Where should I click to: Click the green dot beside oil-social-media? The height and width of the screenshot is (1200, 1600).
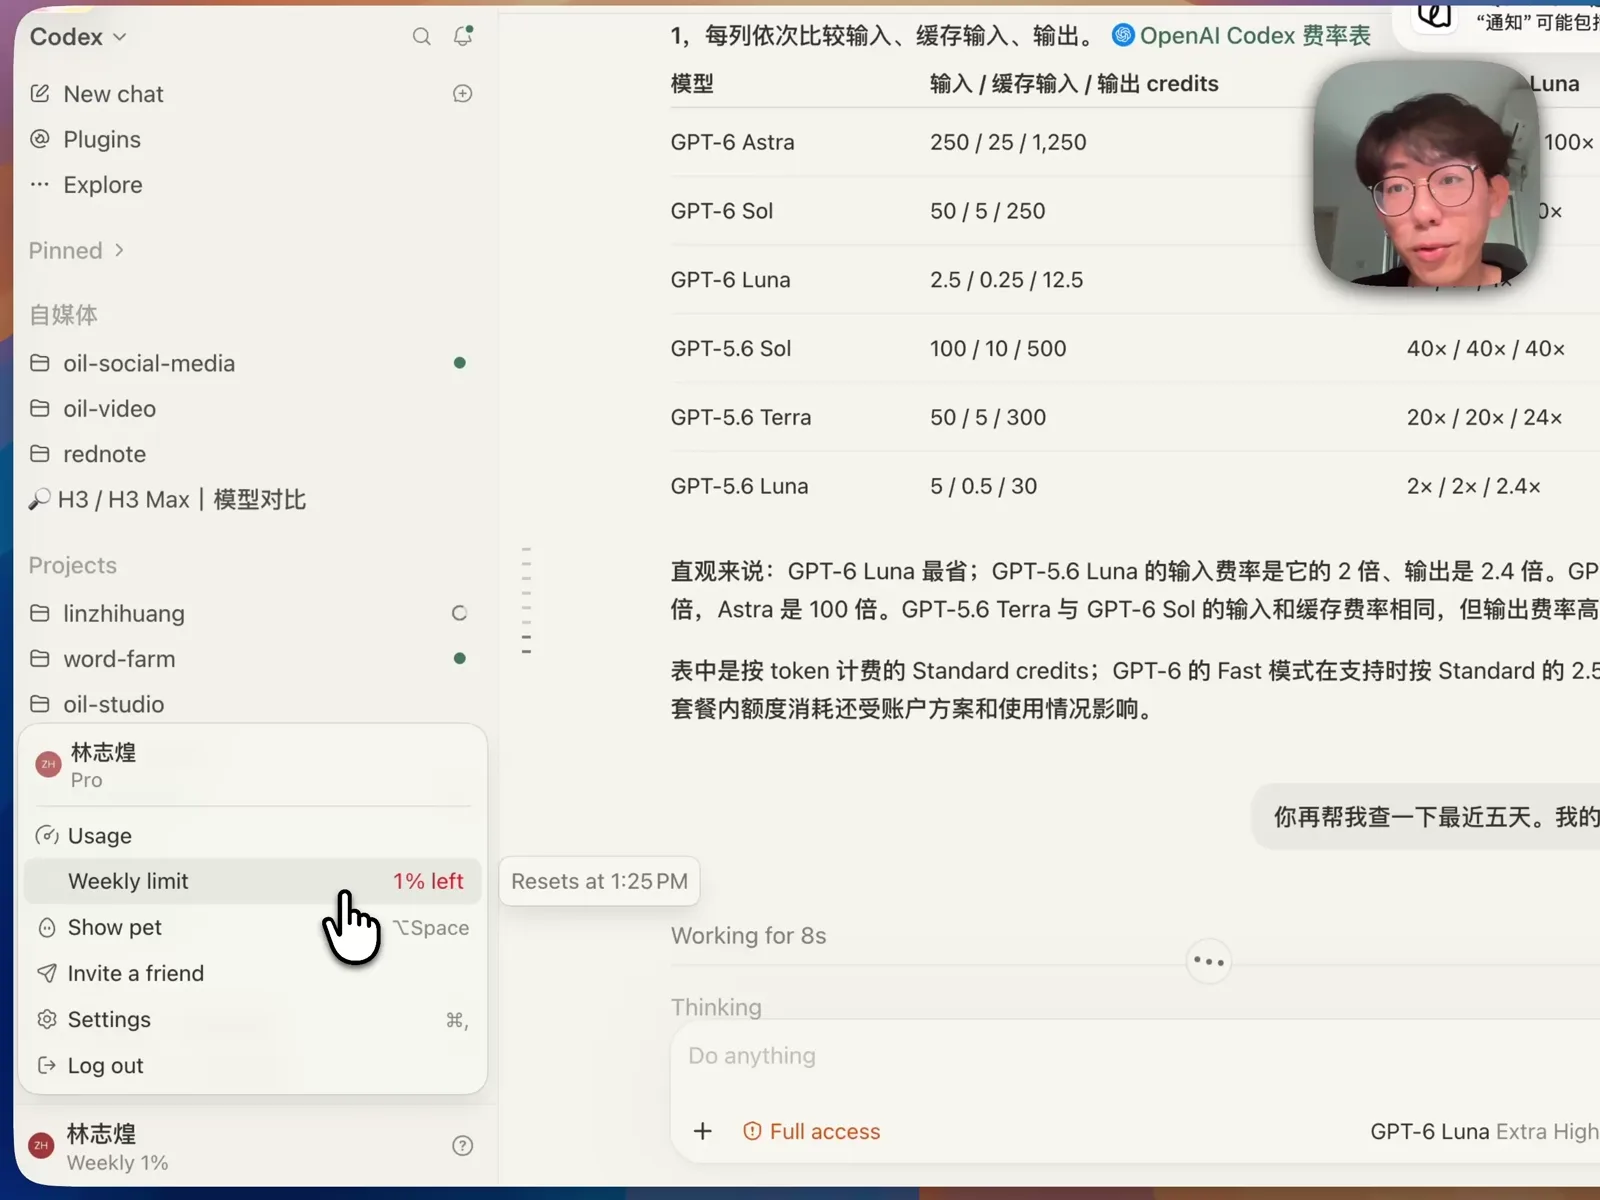click(459, 363)
